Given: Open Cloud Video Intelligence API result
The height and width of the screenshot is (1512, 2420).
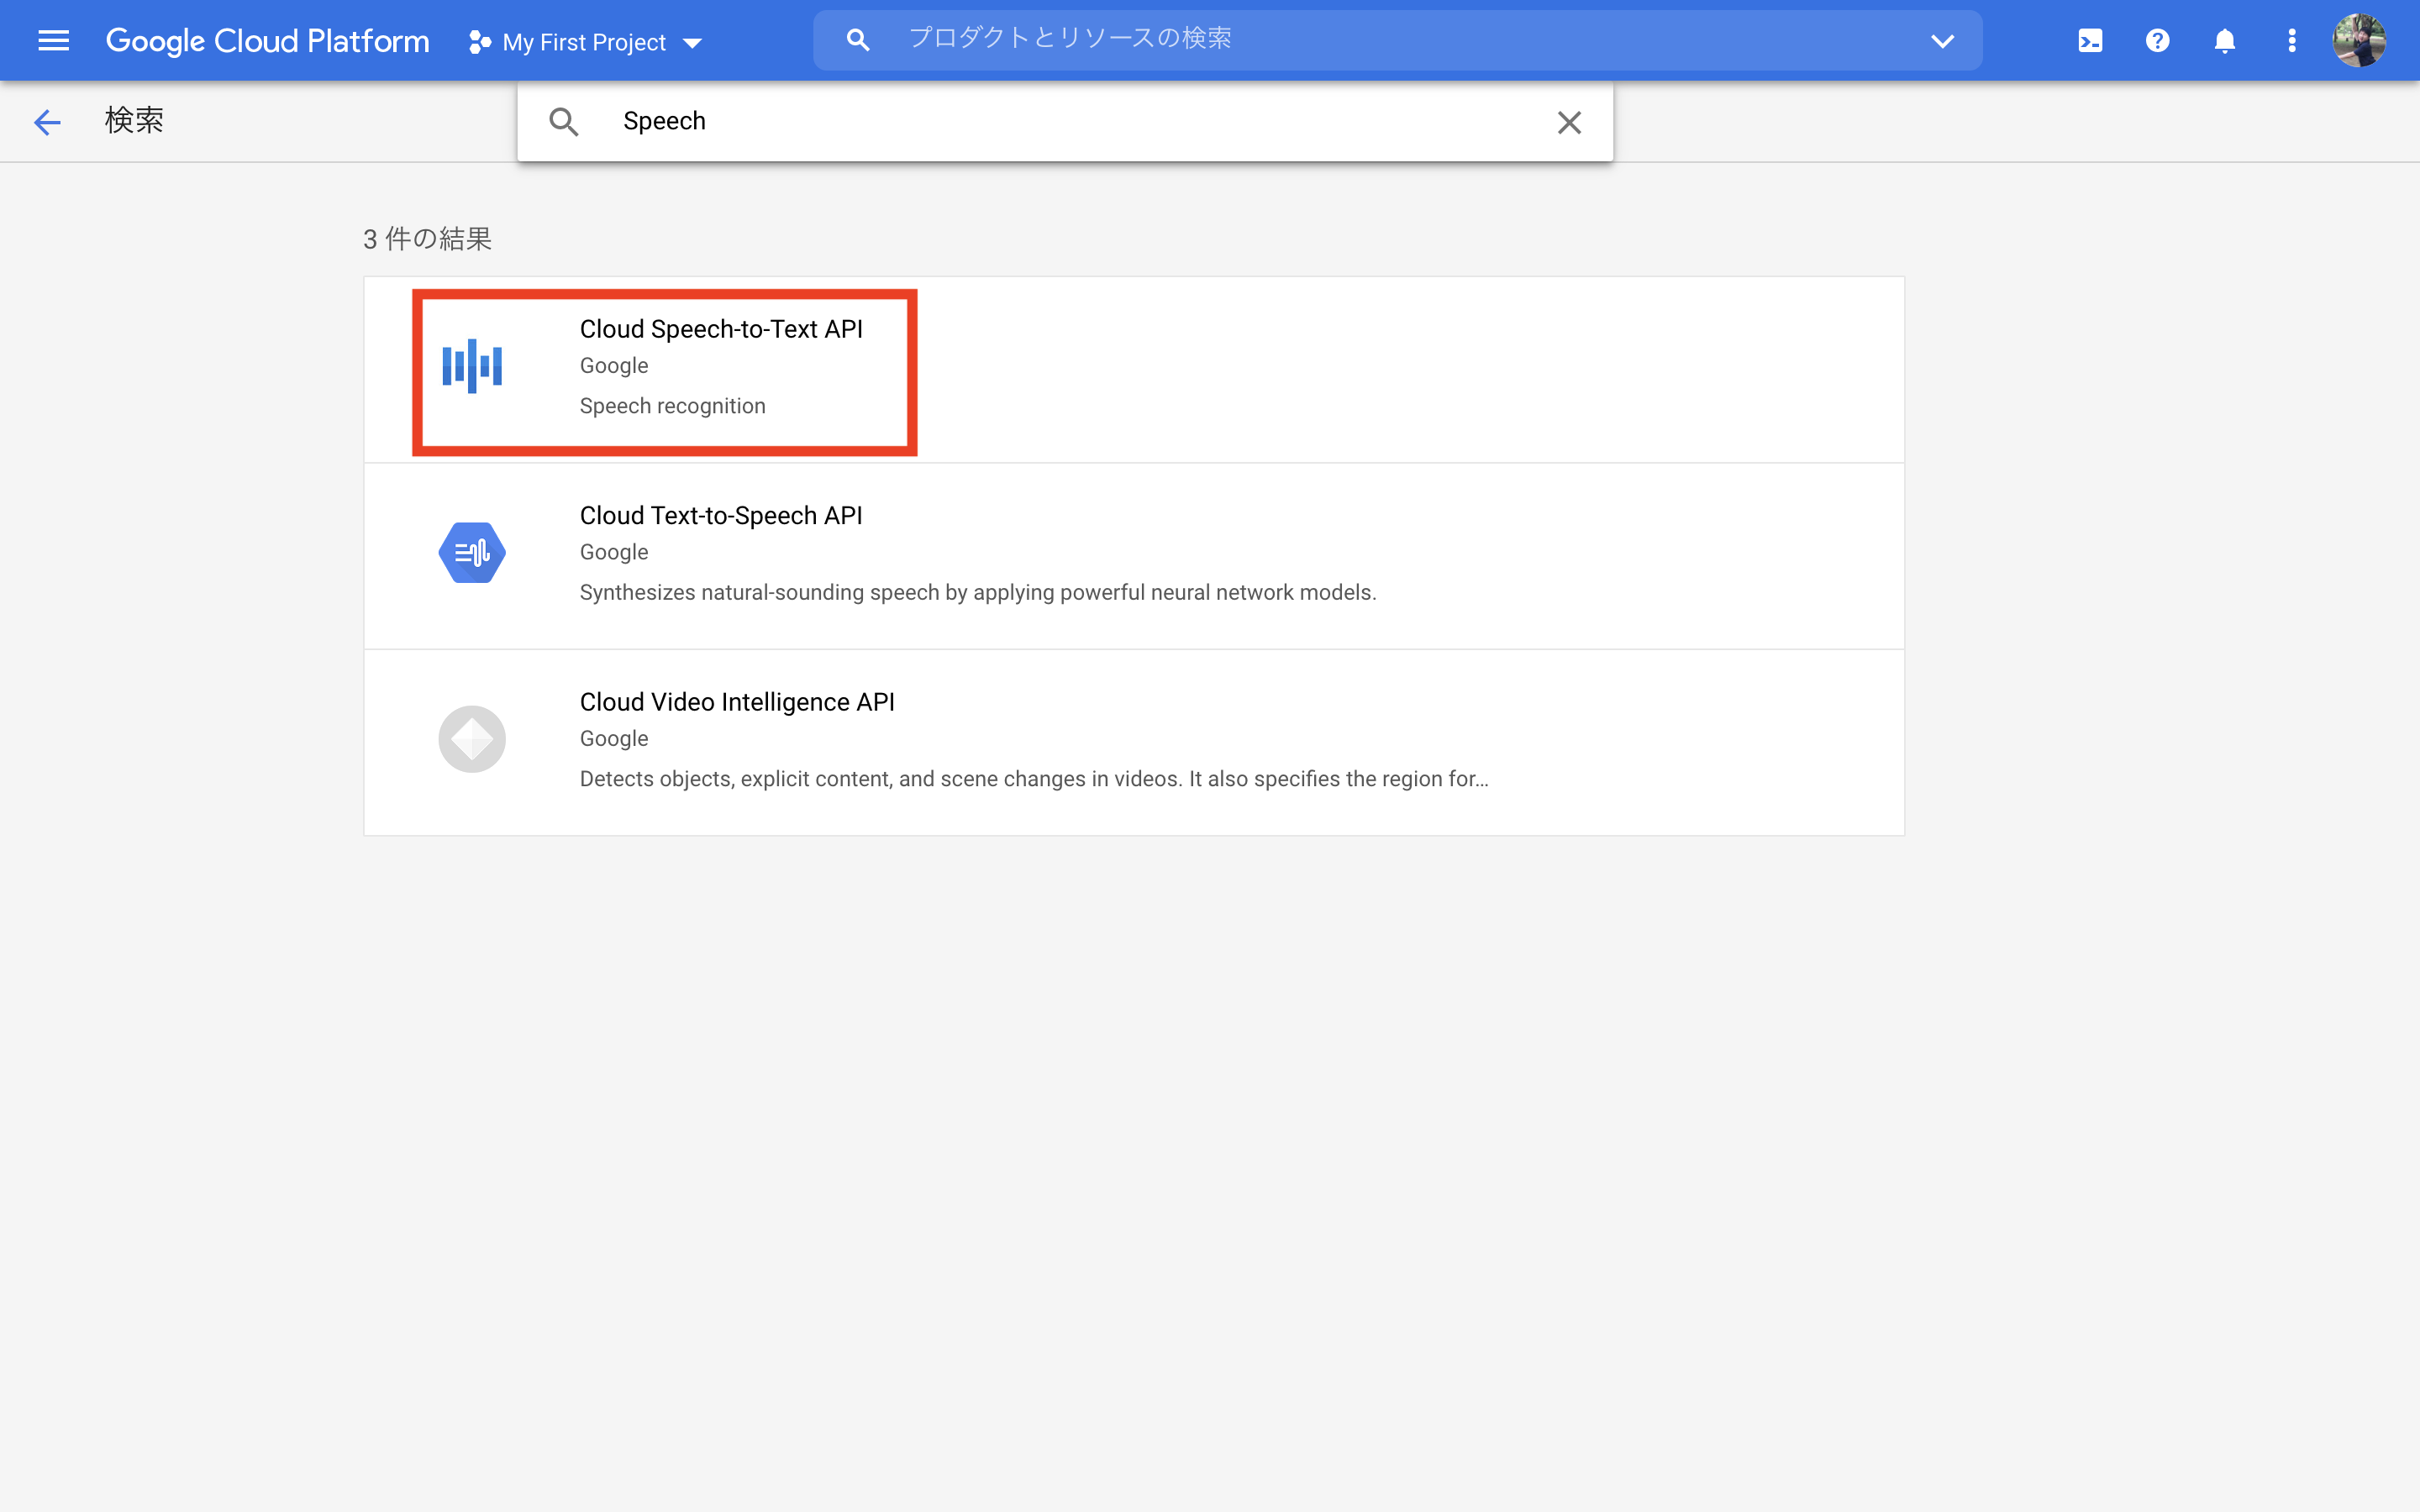Looking at the screenshot, I should pos(737,702).
